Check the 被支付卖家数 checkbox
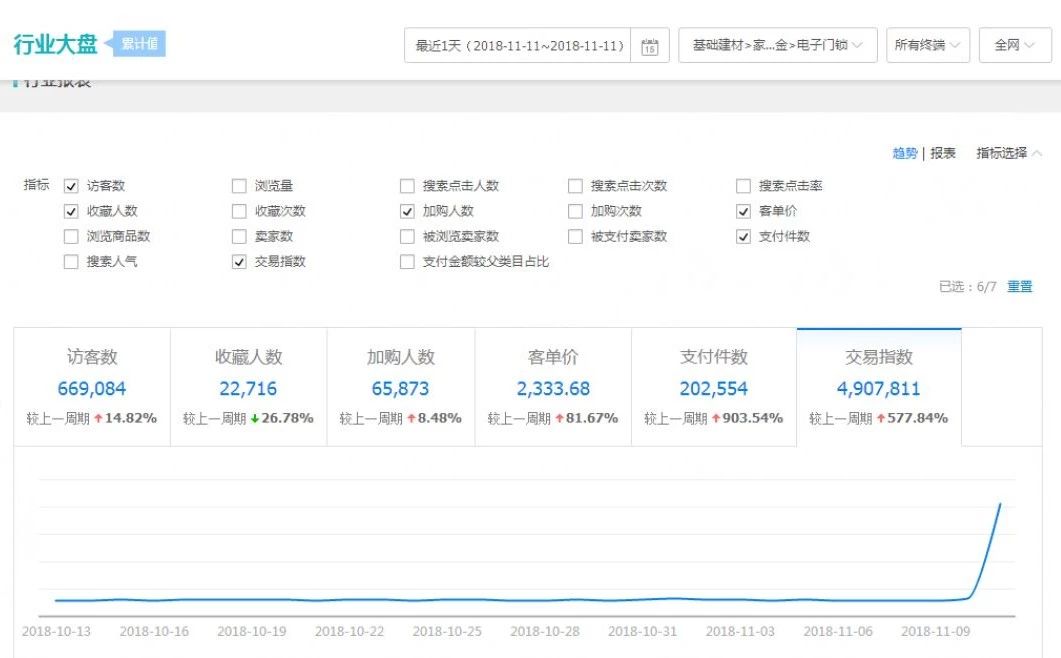The width and height of the screenshot is (1061, 658). coord(575,236)
